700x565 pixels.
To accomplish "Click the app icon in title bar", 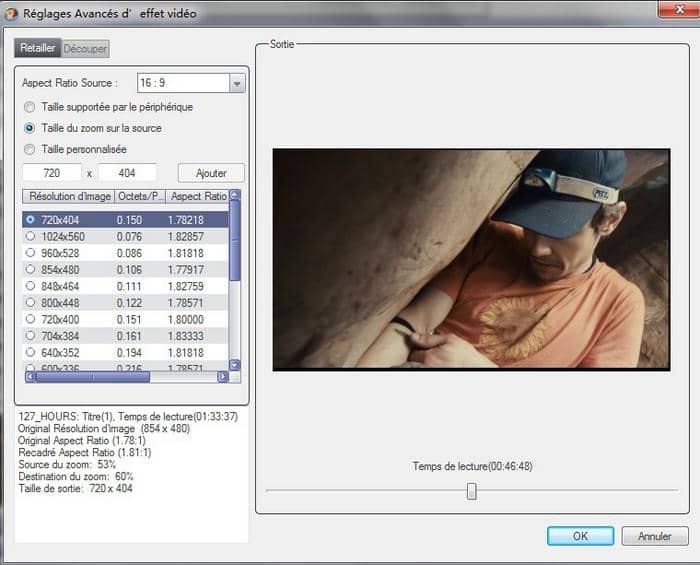I will [11, 14].
